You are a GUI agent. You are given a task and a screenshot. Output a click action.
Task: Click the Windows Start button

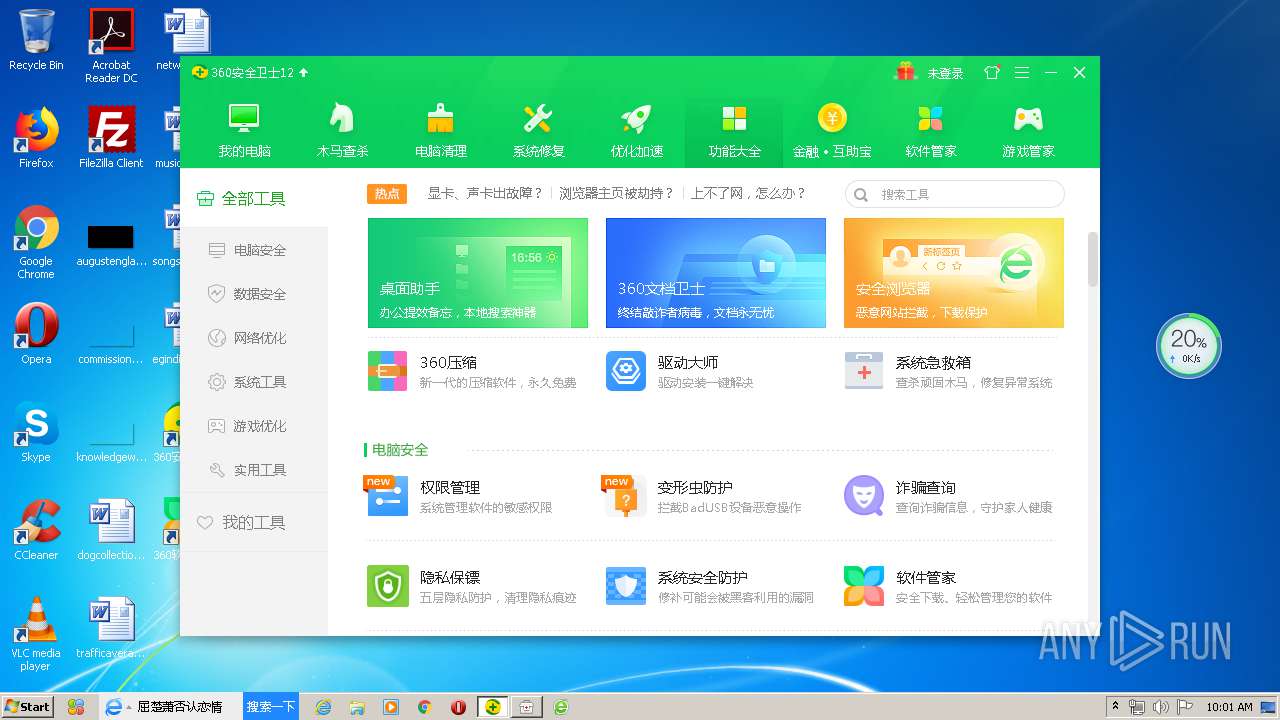28,706
